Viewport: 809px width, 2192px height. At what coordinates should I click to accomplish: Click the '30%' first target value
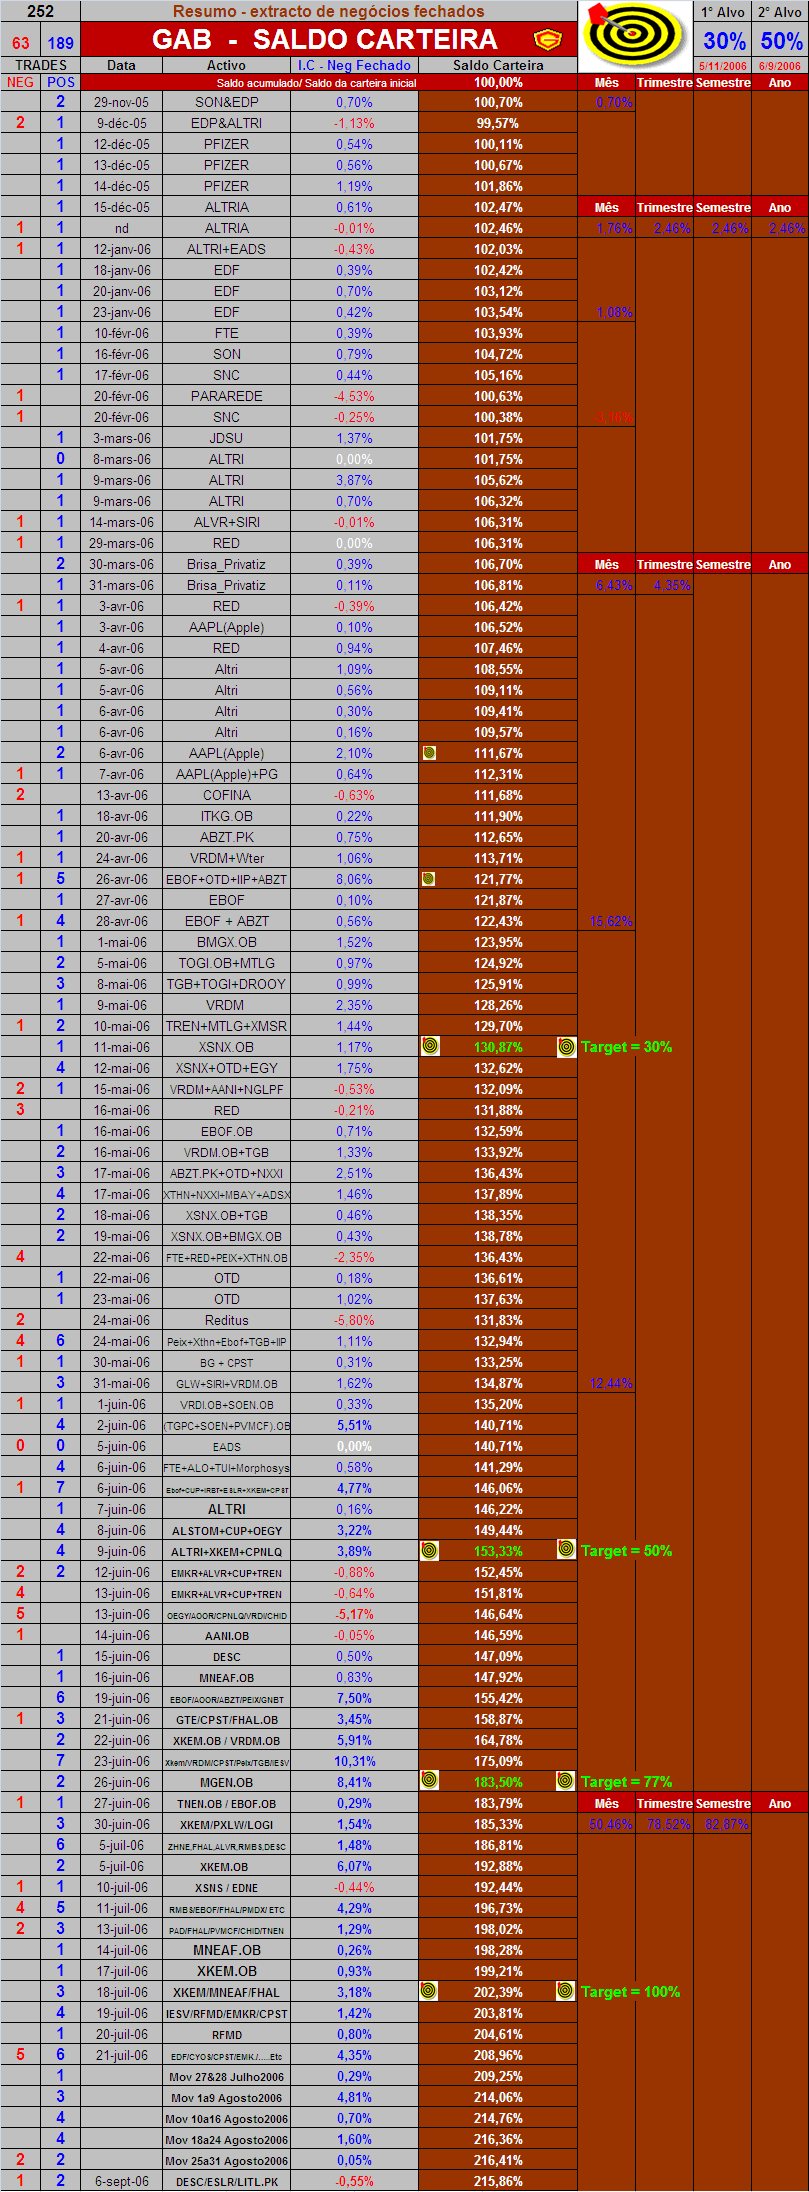pyautogui.click(x=724, y=41)
